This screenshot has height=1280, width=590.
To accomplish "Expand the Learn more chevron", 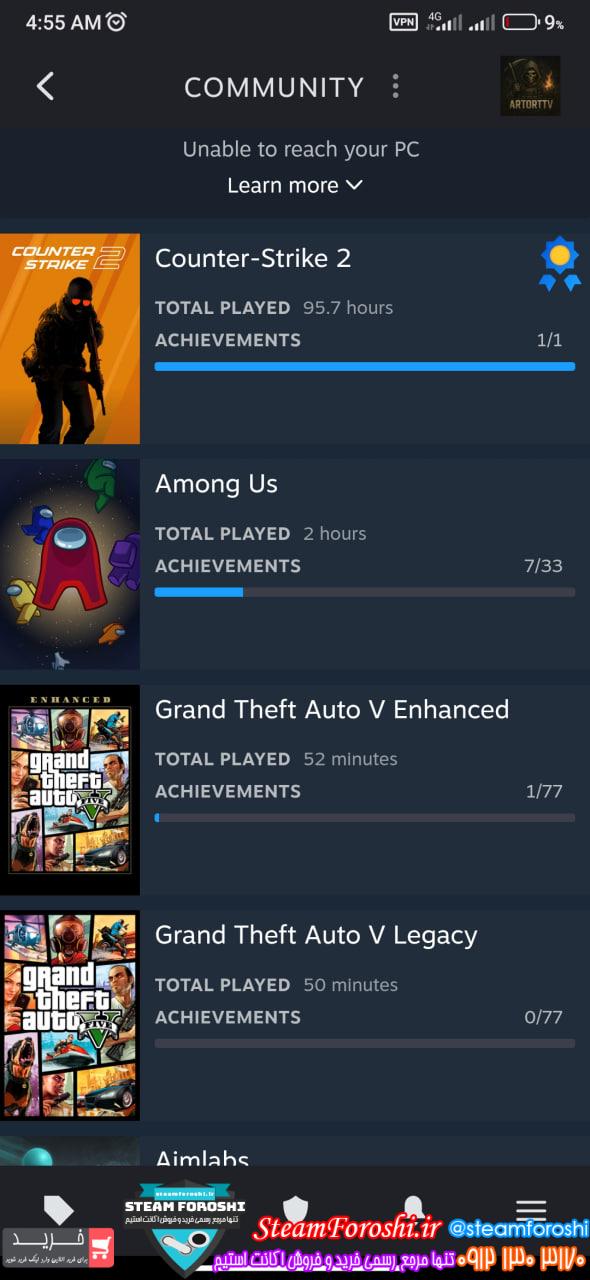I will [x=353, y=185].
